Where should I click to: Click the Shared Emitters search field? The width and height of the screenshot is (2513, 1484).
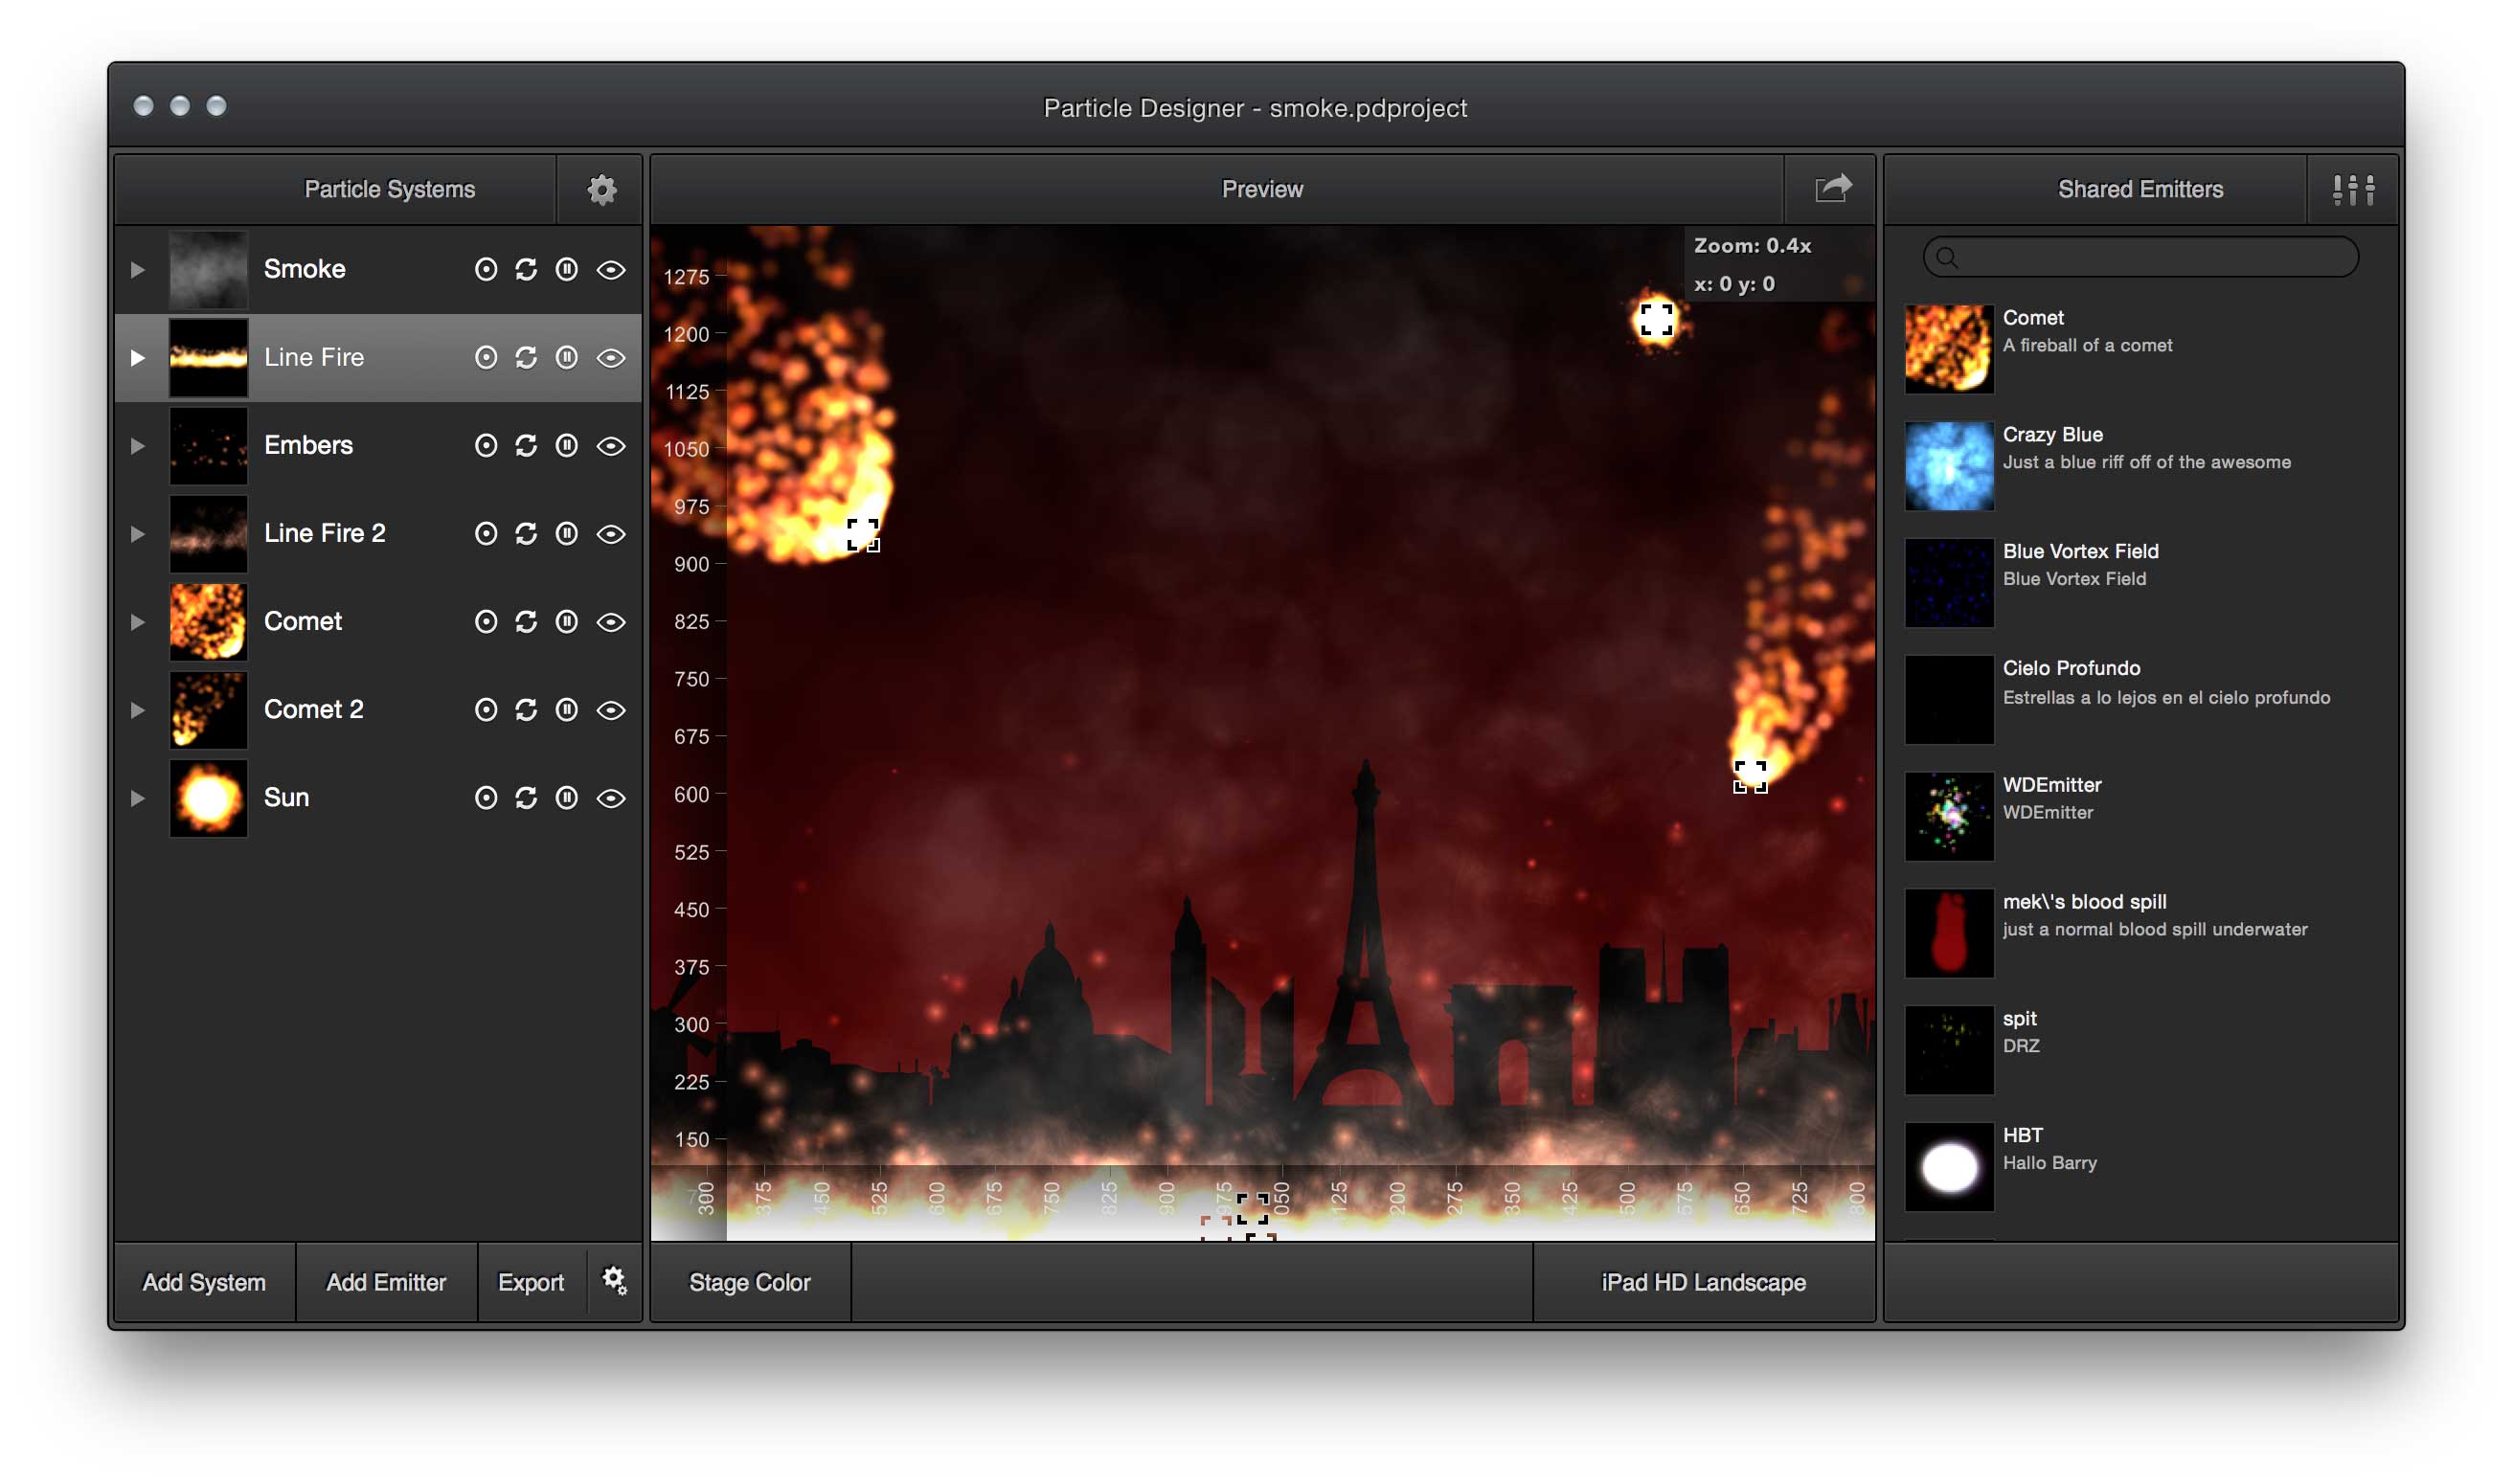(2140, 257)
